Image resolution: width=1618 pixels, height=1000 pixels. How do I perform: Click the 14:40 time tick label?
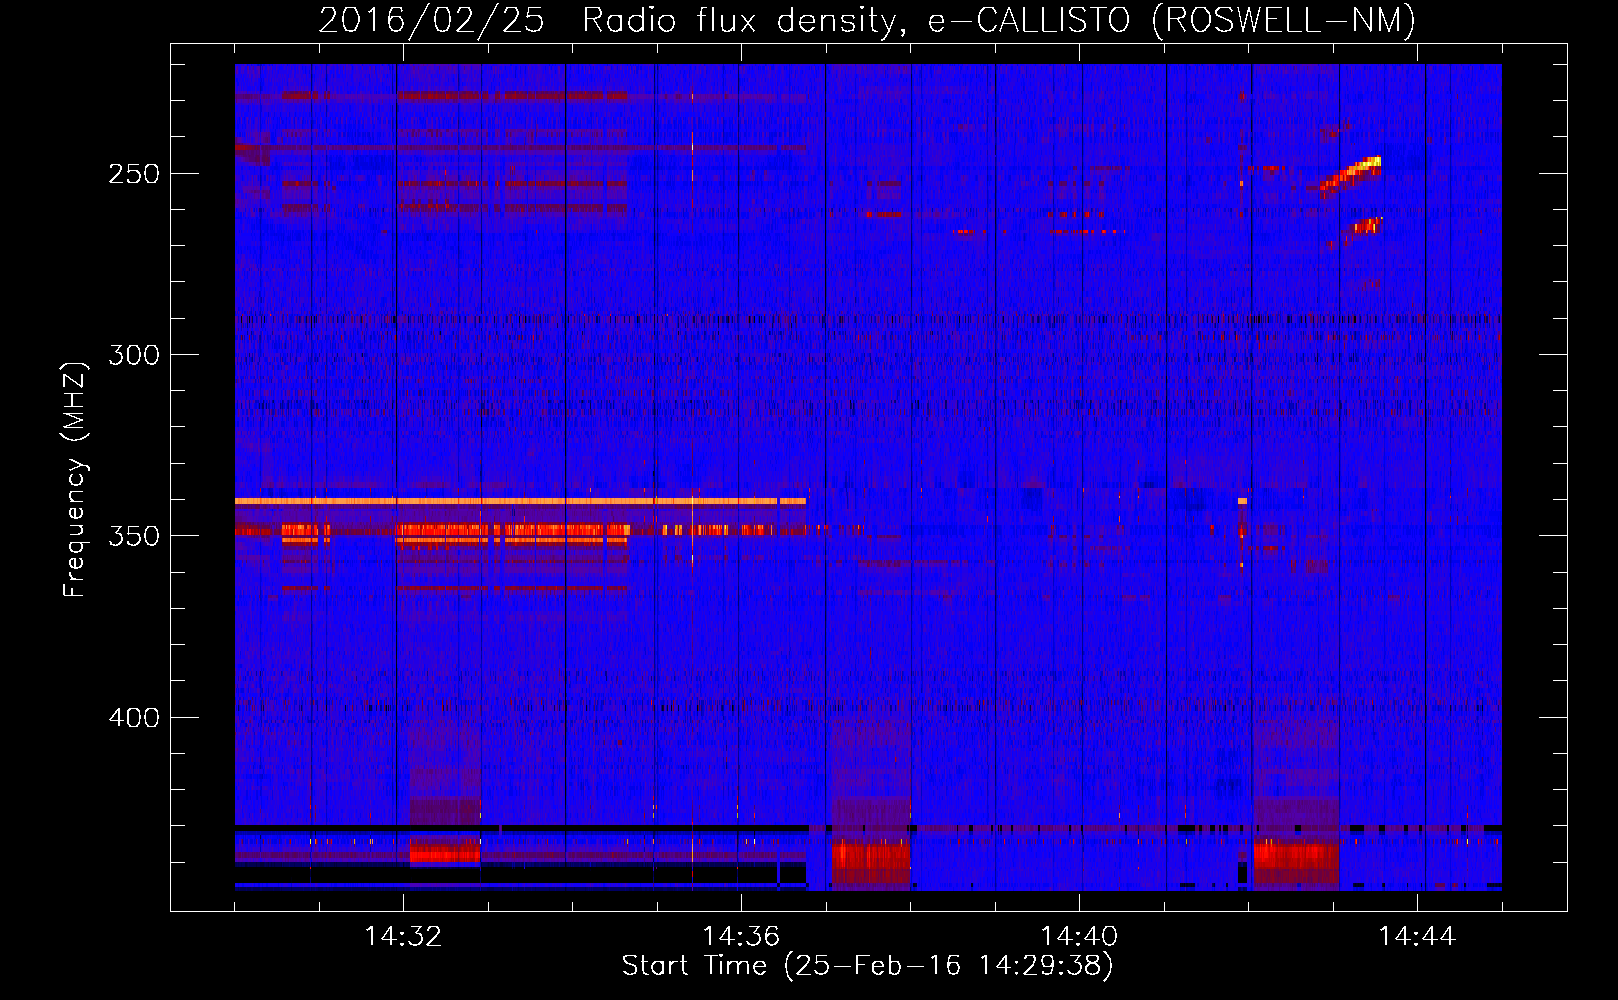1079,937
